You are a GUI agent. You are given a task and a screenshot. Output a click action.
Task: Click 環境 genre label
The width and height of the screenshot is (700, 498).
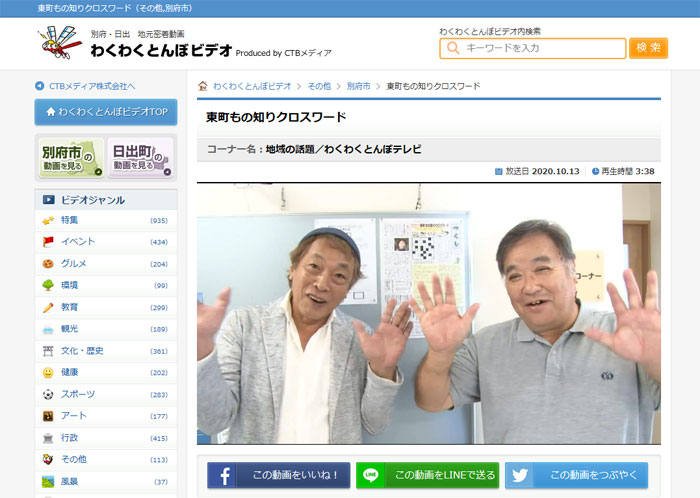(x=70, y=285)
